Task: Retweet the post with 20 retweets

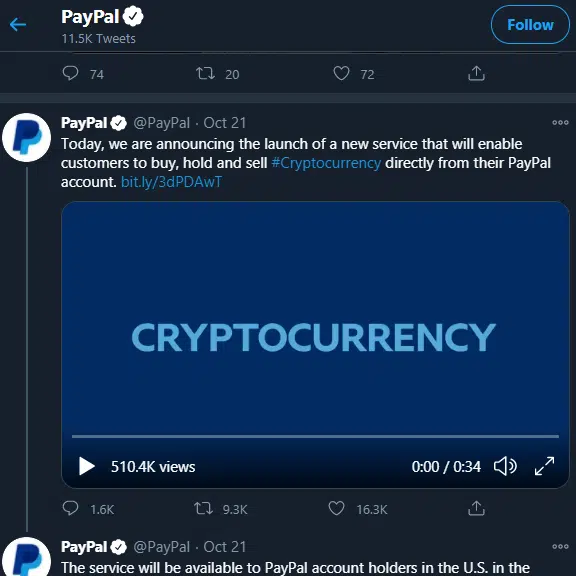Action: [x=205, y=73]
